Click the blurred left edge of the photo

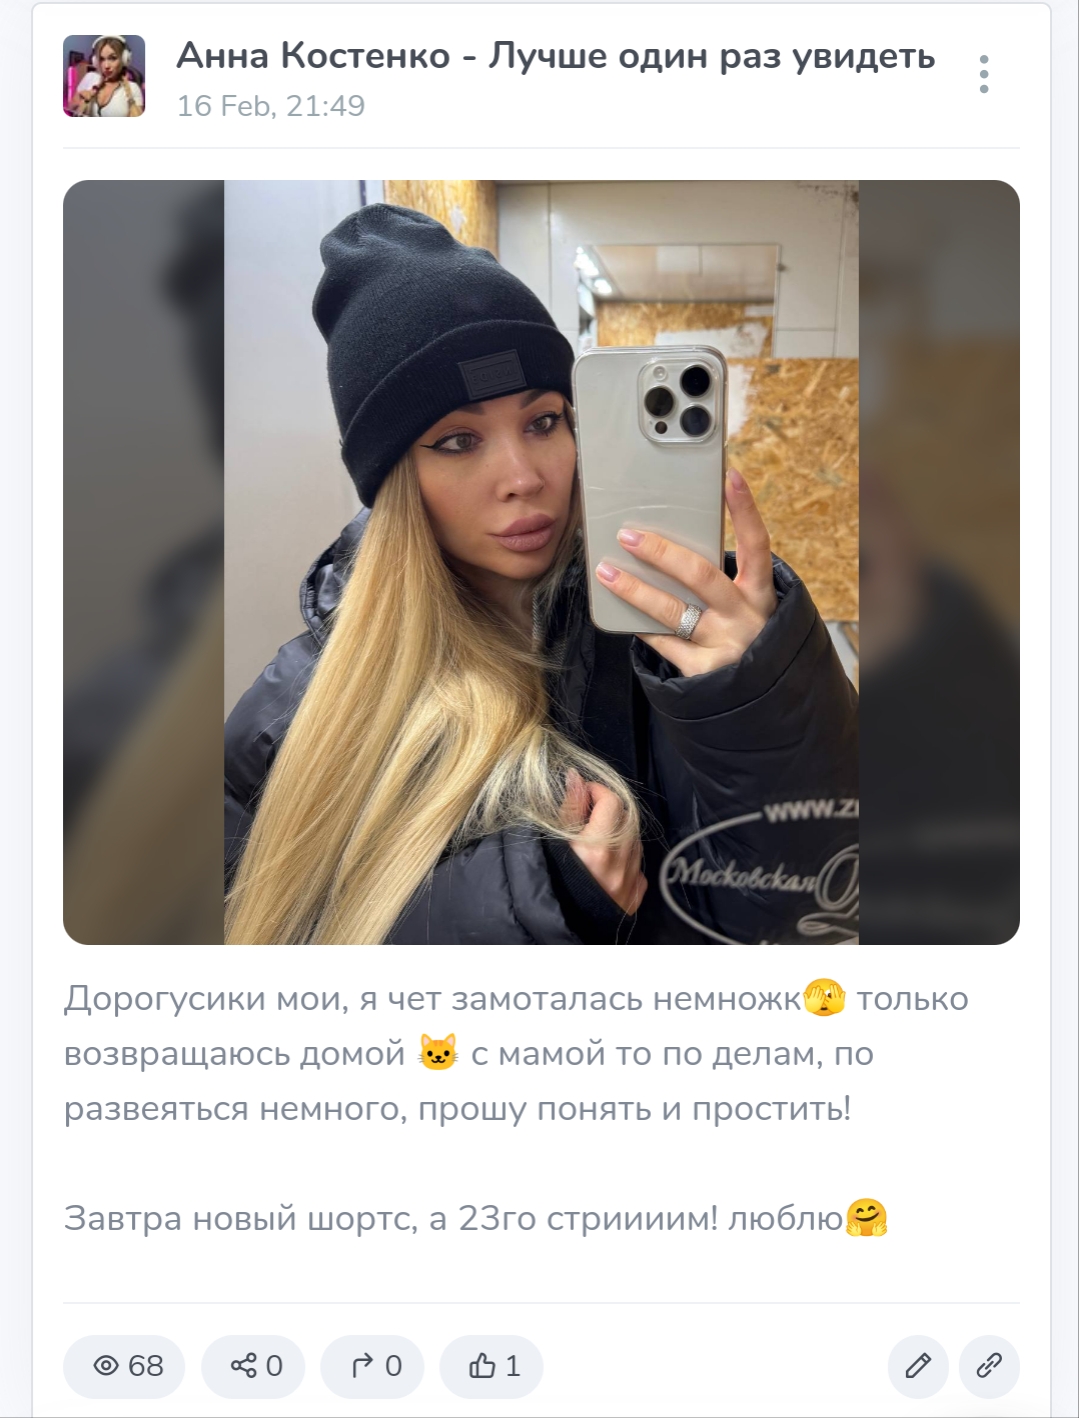(143, 562)
